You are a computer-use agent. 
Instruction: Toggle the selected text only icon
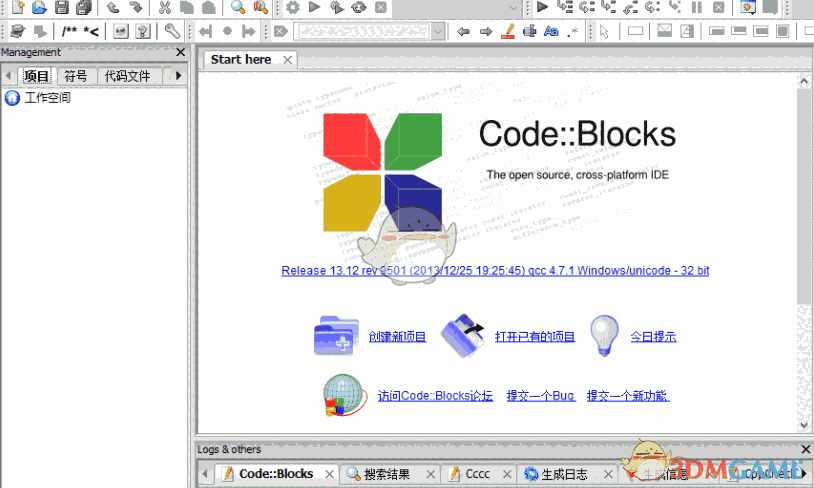tap(530, 32)
